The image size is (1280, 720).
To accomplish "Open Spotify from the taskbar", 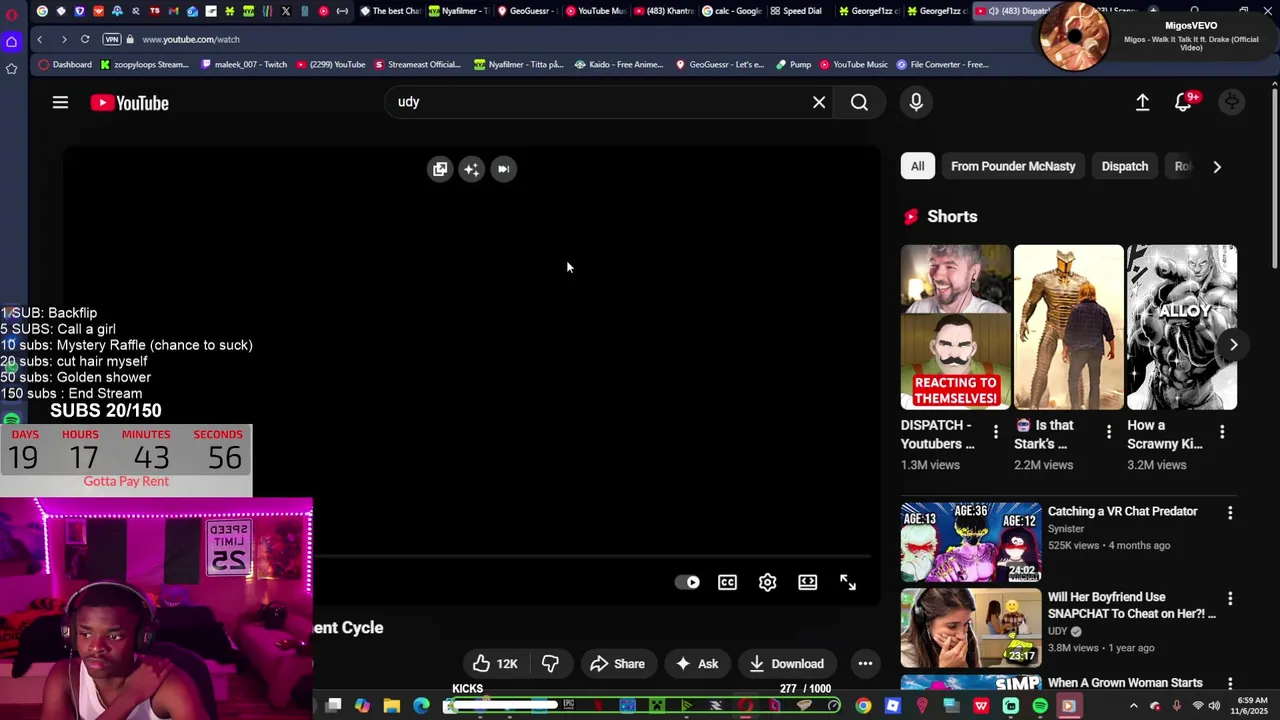I will (x=1040, y=705).
